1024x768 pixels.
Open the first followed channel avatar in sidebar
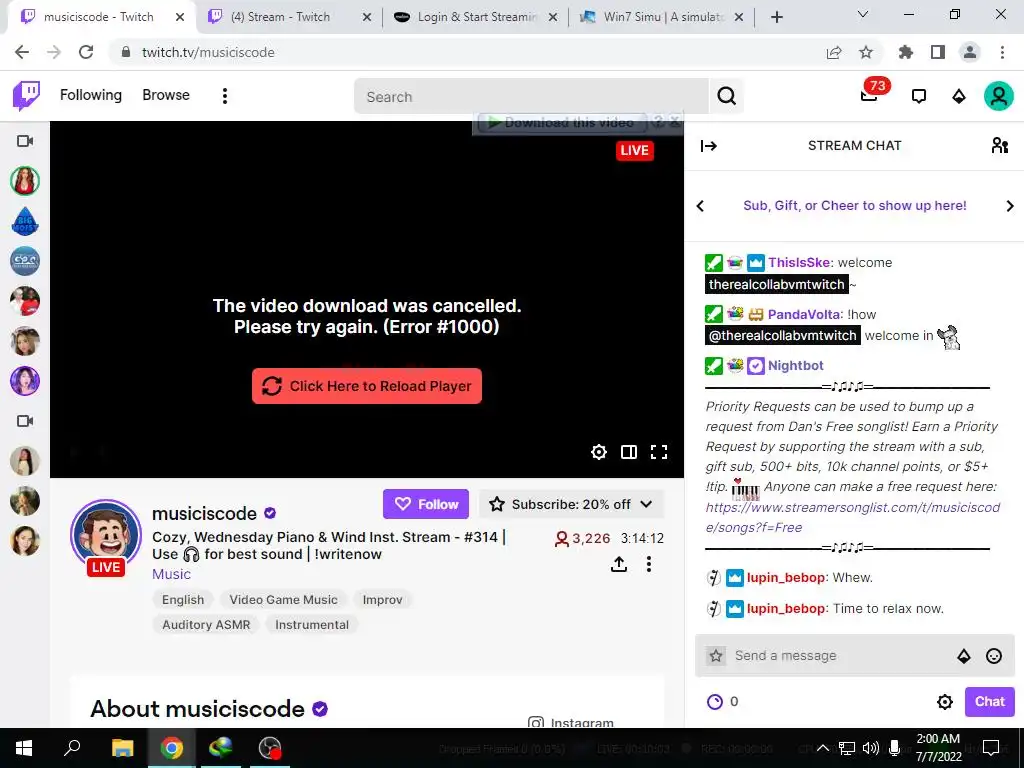[25, 181]
